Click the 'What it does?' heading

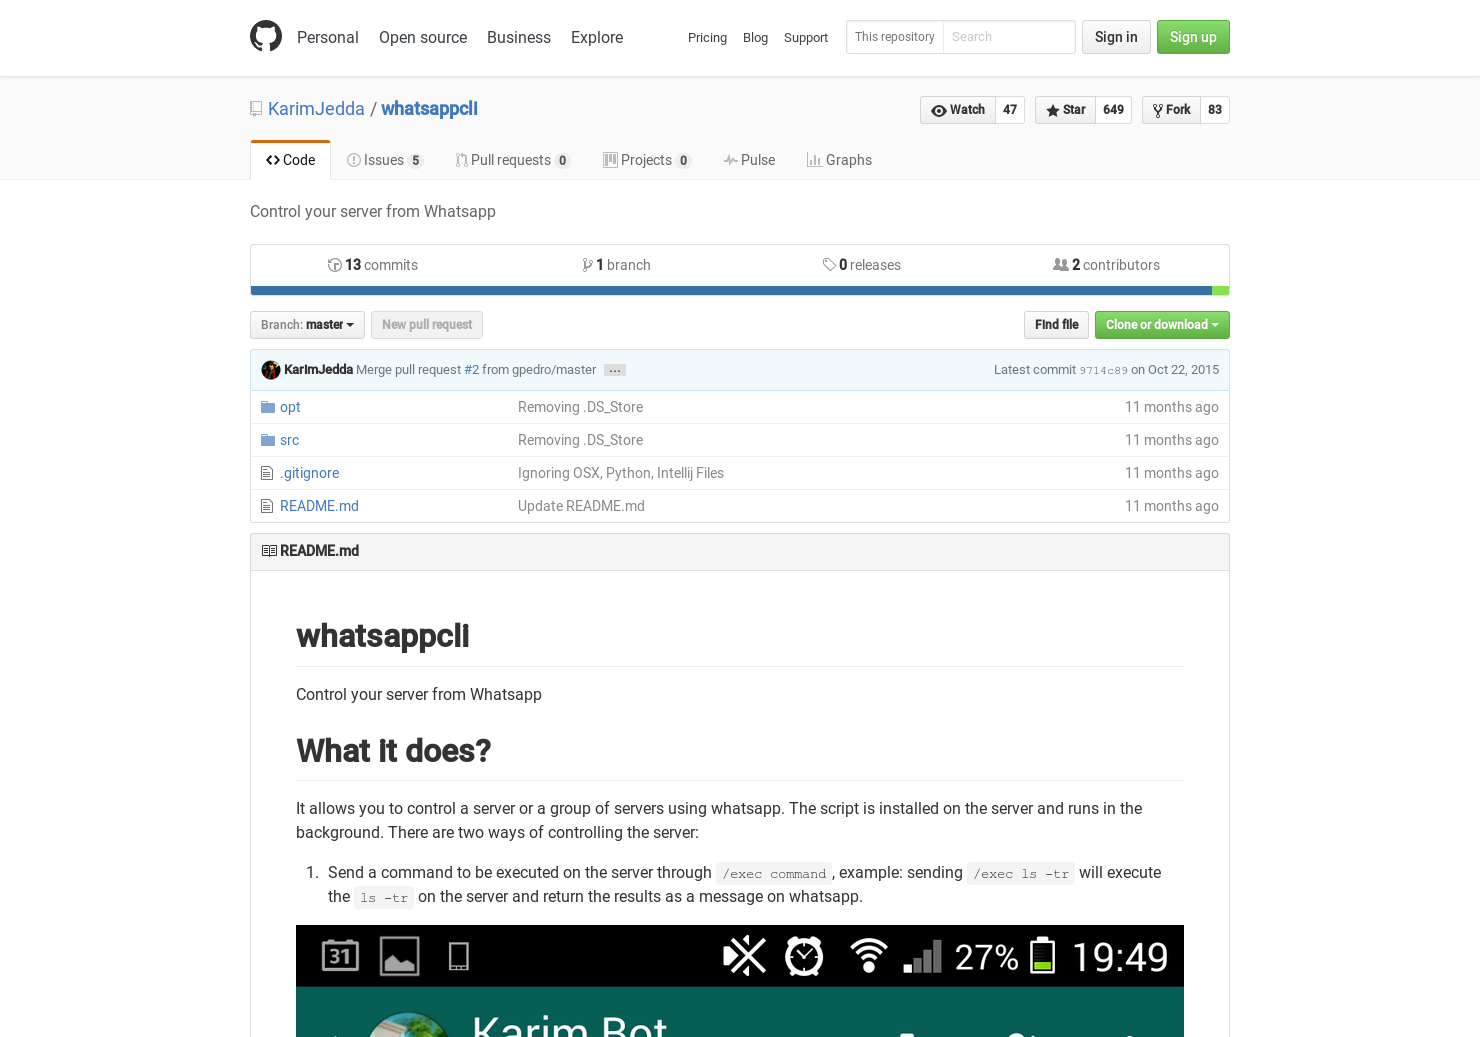[x=393, y=751]
